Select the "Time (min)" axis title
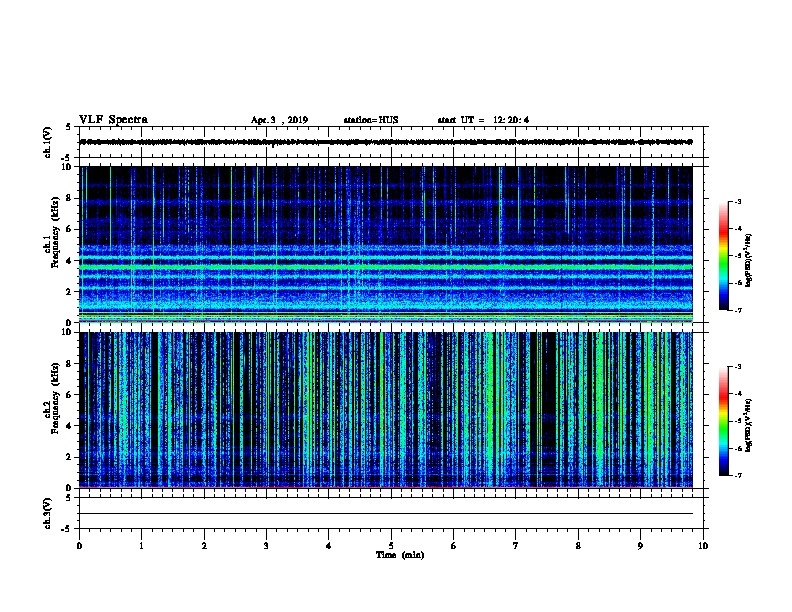The height and width of the screenshot is (612, 792). (400, 555)
